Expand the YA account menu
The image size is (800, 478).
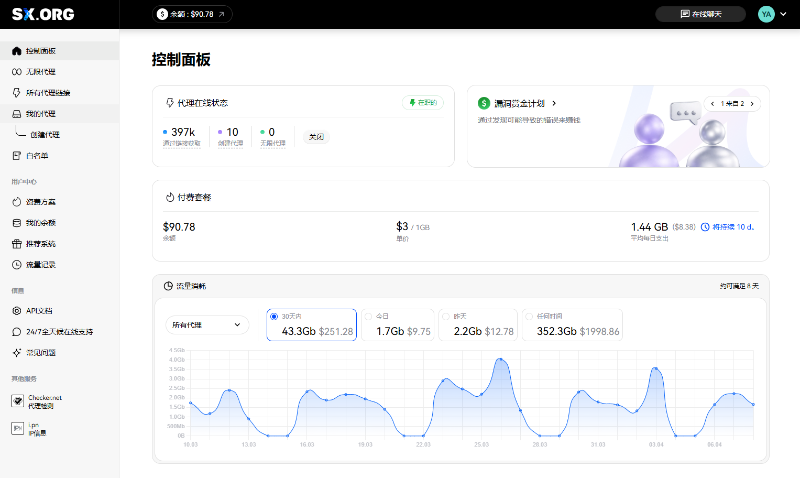coord(771,14)
